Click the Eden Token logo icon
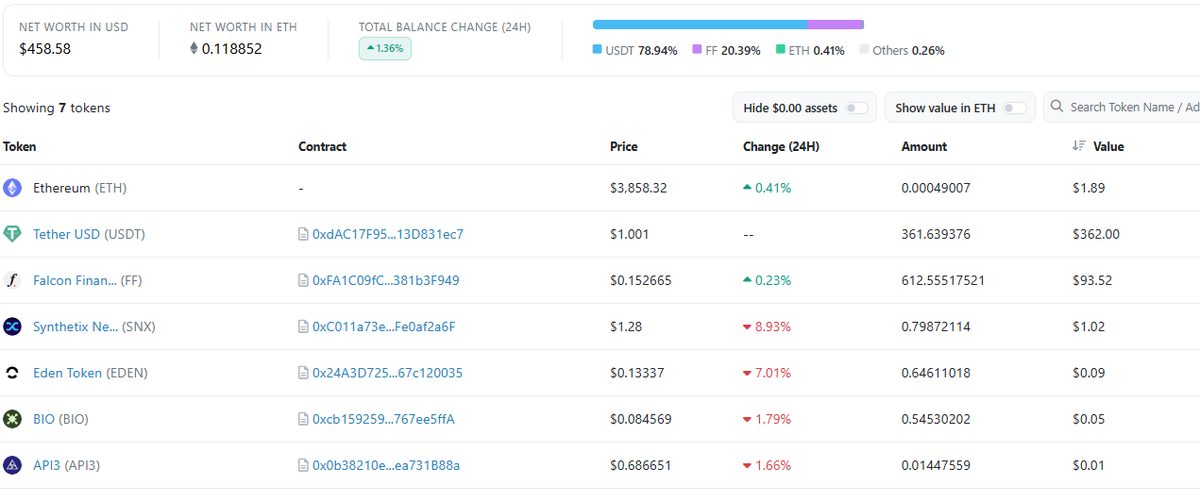This screenshot has width=1200, height=502. pos(12,373)
